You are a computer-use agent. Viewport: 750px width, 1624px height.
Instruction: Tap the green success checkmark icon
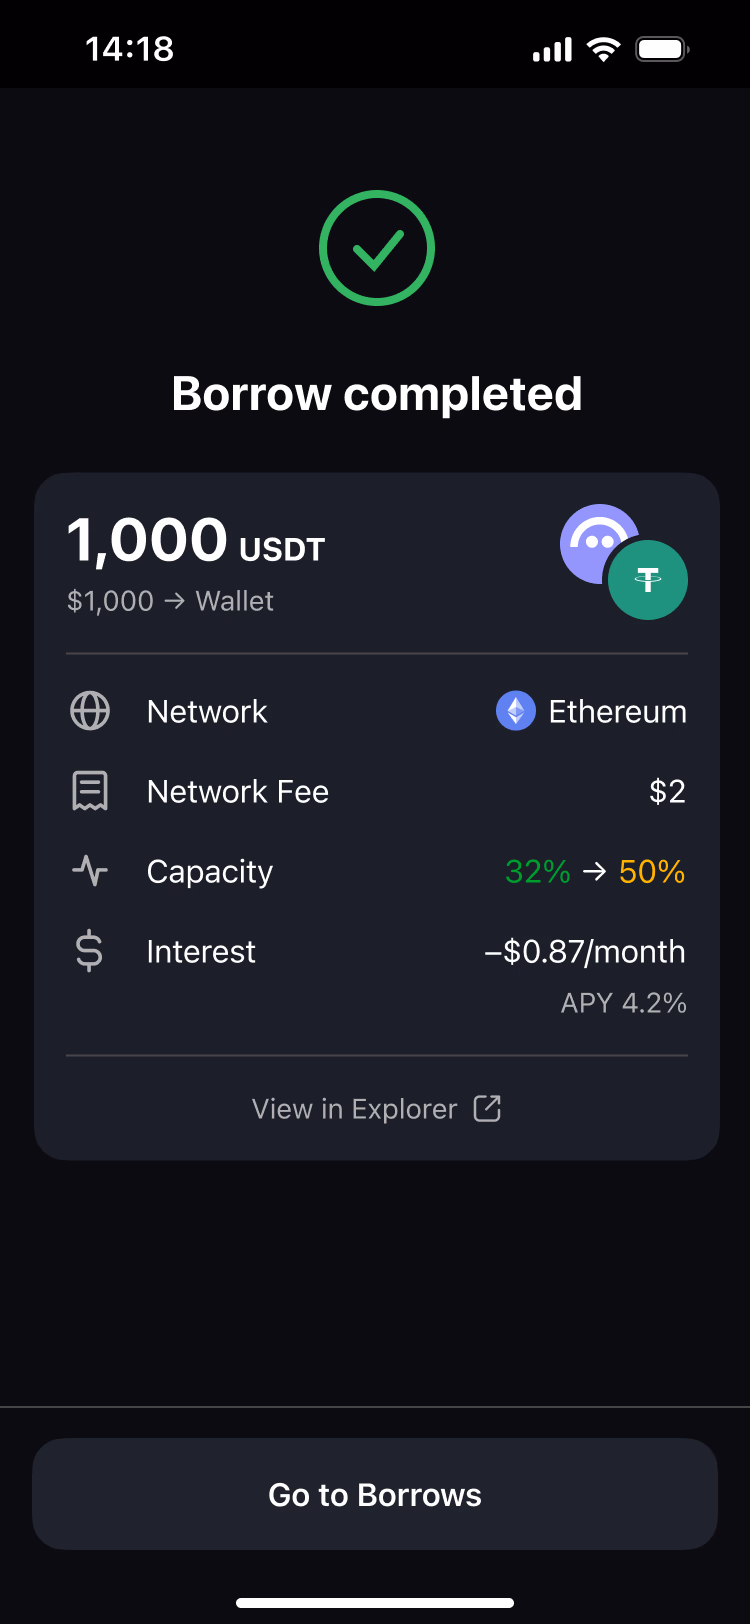point(377,248)
